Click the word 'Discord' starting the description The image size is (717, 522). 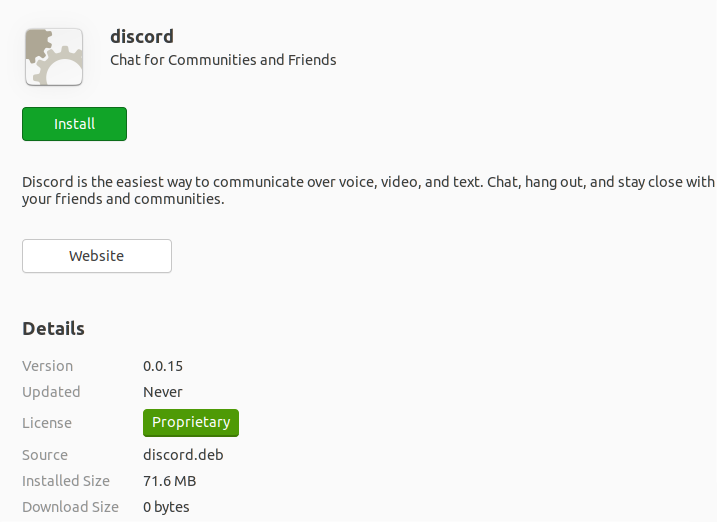tap(49, 182)
